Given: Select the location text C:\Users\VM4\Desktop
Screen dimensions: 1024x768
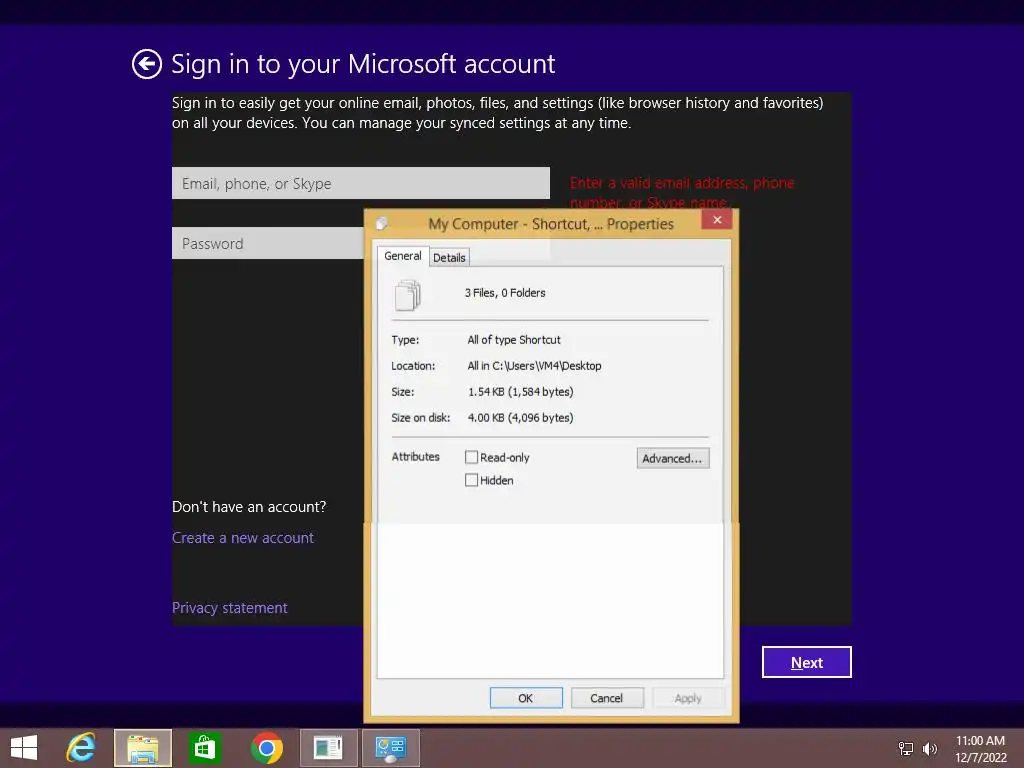Looking at the screenshot, I should click(547, 366).
